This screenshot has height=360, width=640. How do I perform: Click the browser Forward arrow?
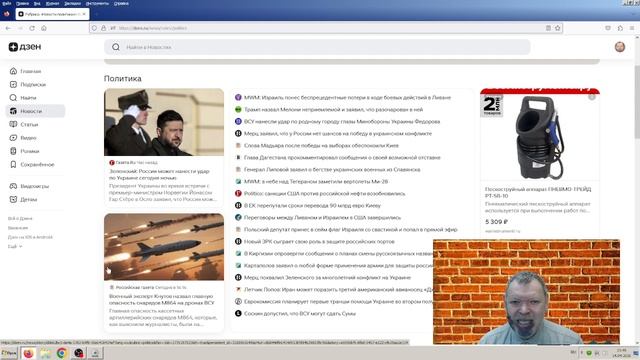20,28
